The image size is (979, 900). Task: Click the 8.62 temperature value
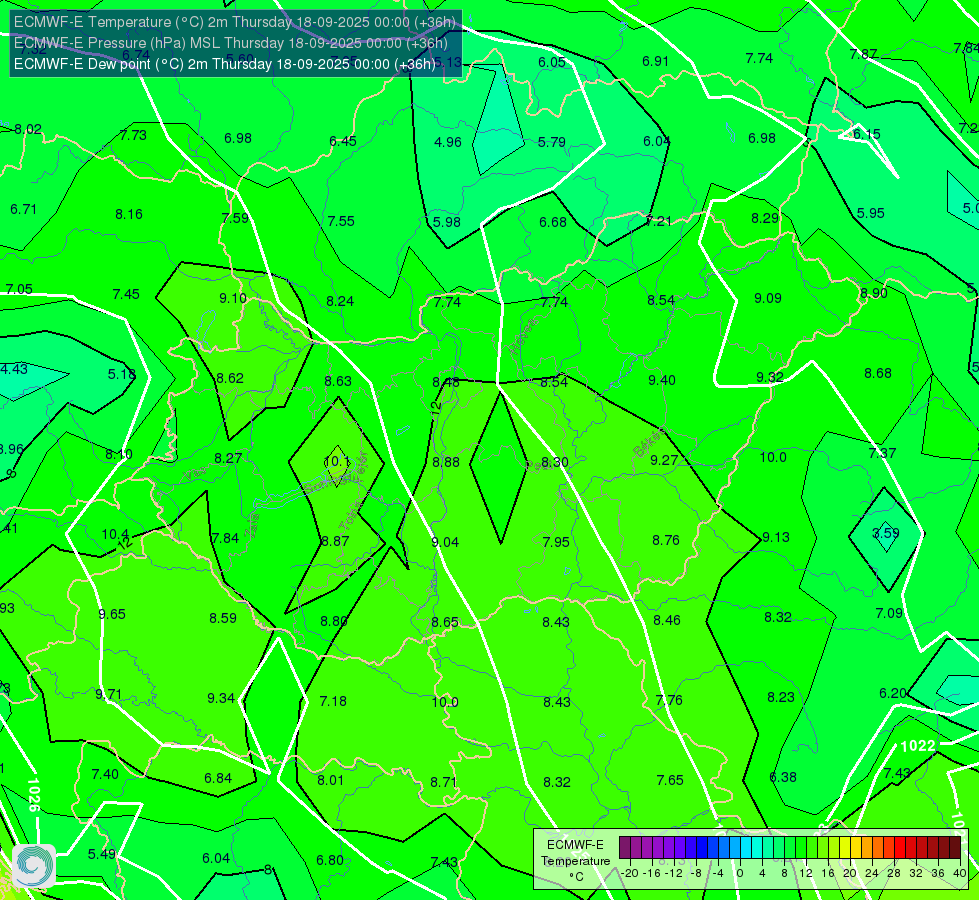pos(230,378)
